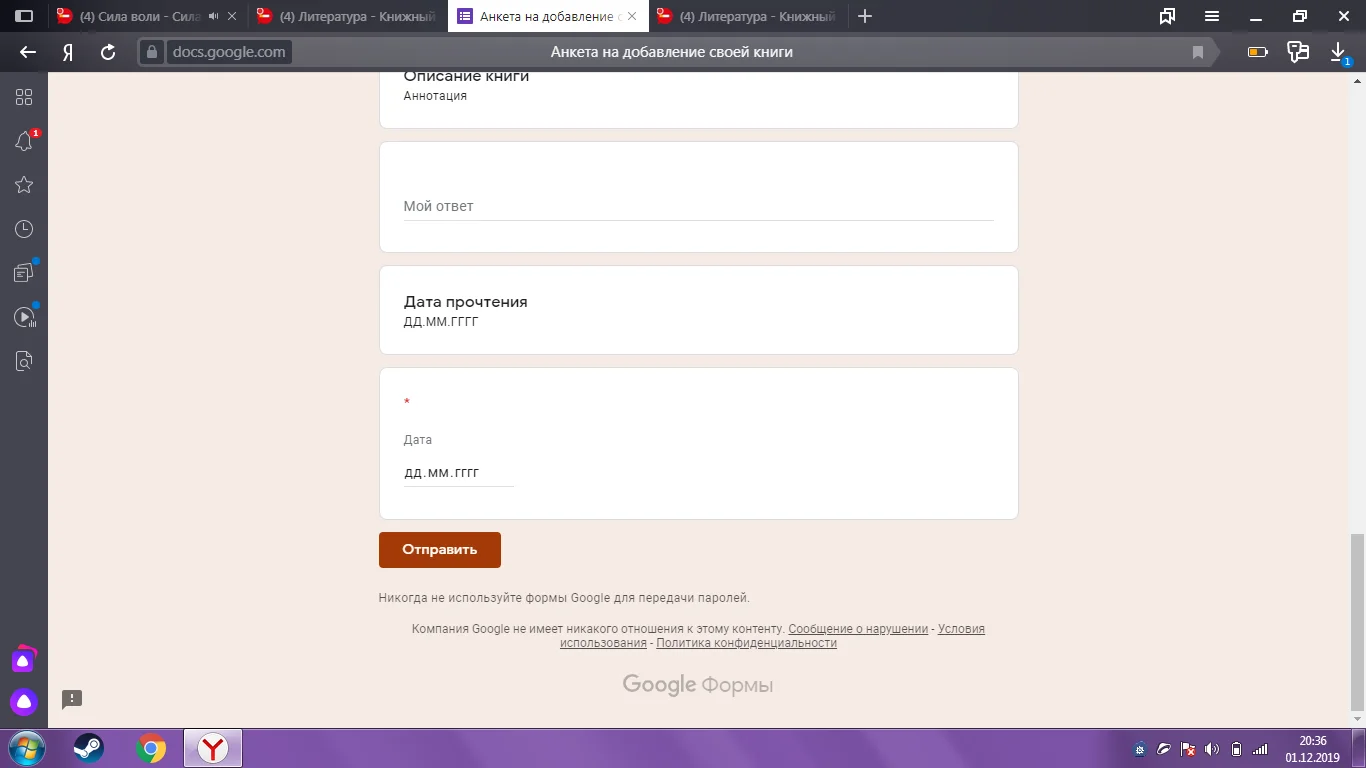Click the battery saver icon in toolbar
Viewport: 1366px width, 768px height.
(1258, 52)
